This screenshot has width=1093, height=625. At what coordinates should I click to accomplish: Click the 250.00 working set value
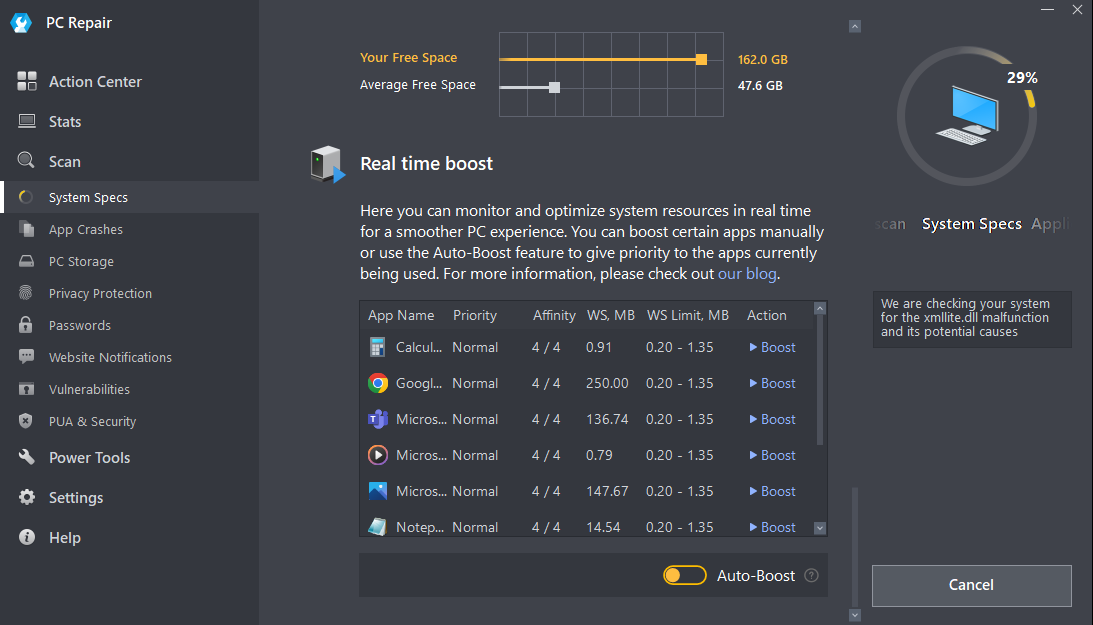[607, 383]
